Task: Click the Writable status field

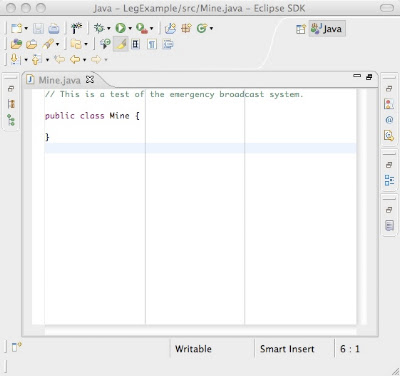Action: click(193, 349)
